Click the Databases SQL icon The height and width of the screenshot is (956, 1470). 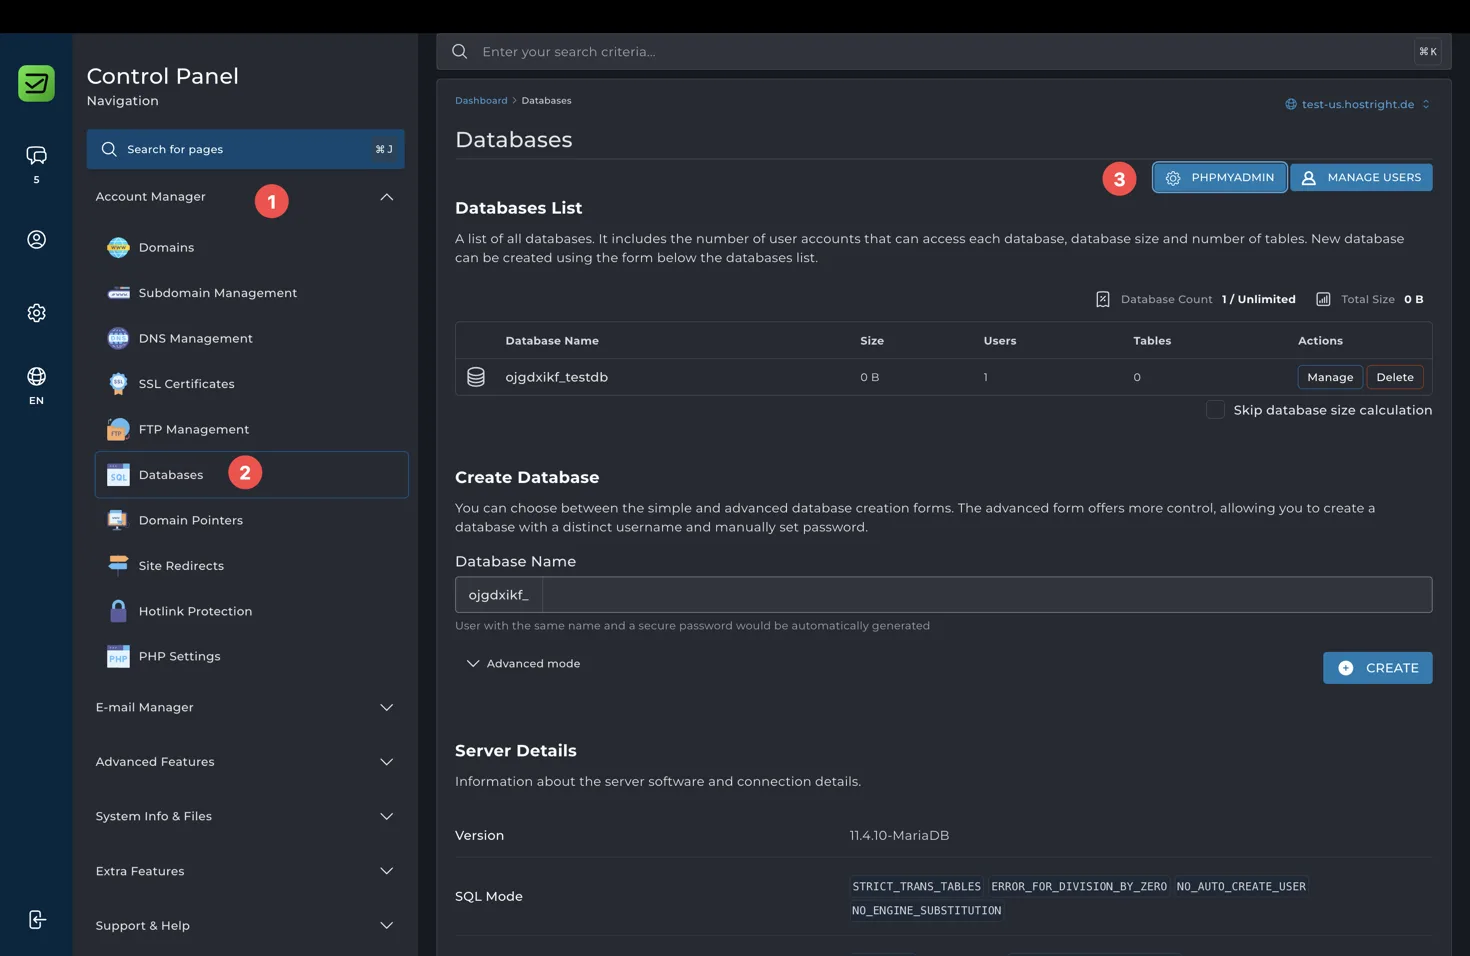pos(118,474)
